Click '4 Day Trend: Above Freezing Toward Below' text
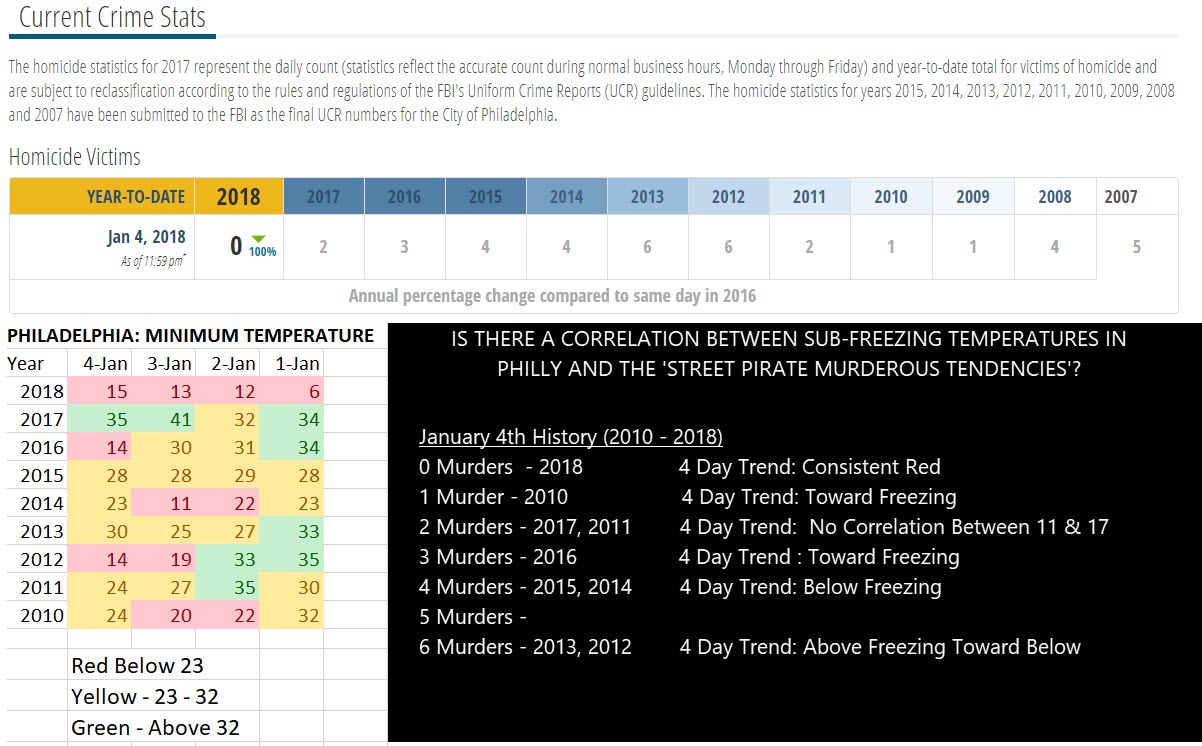The width and height of the screenshot is (1202, 746). point(880,647)
